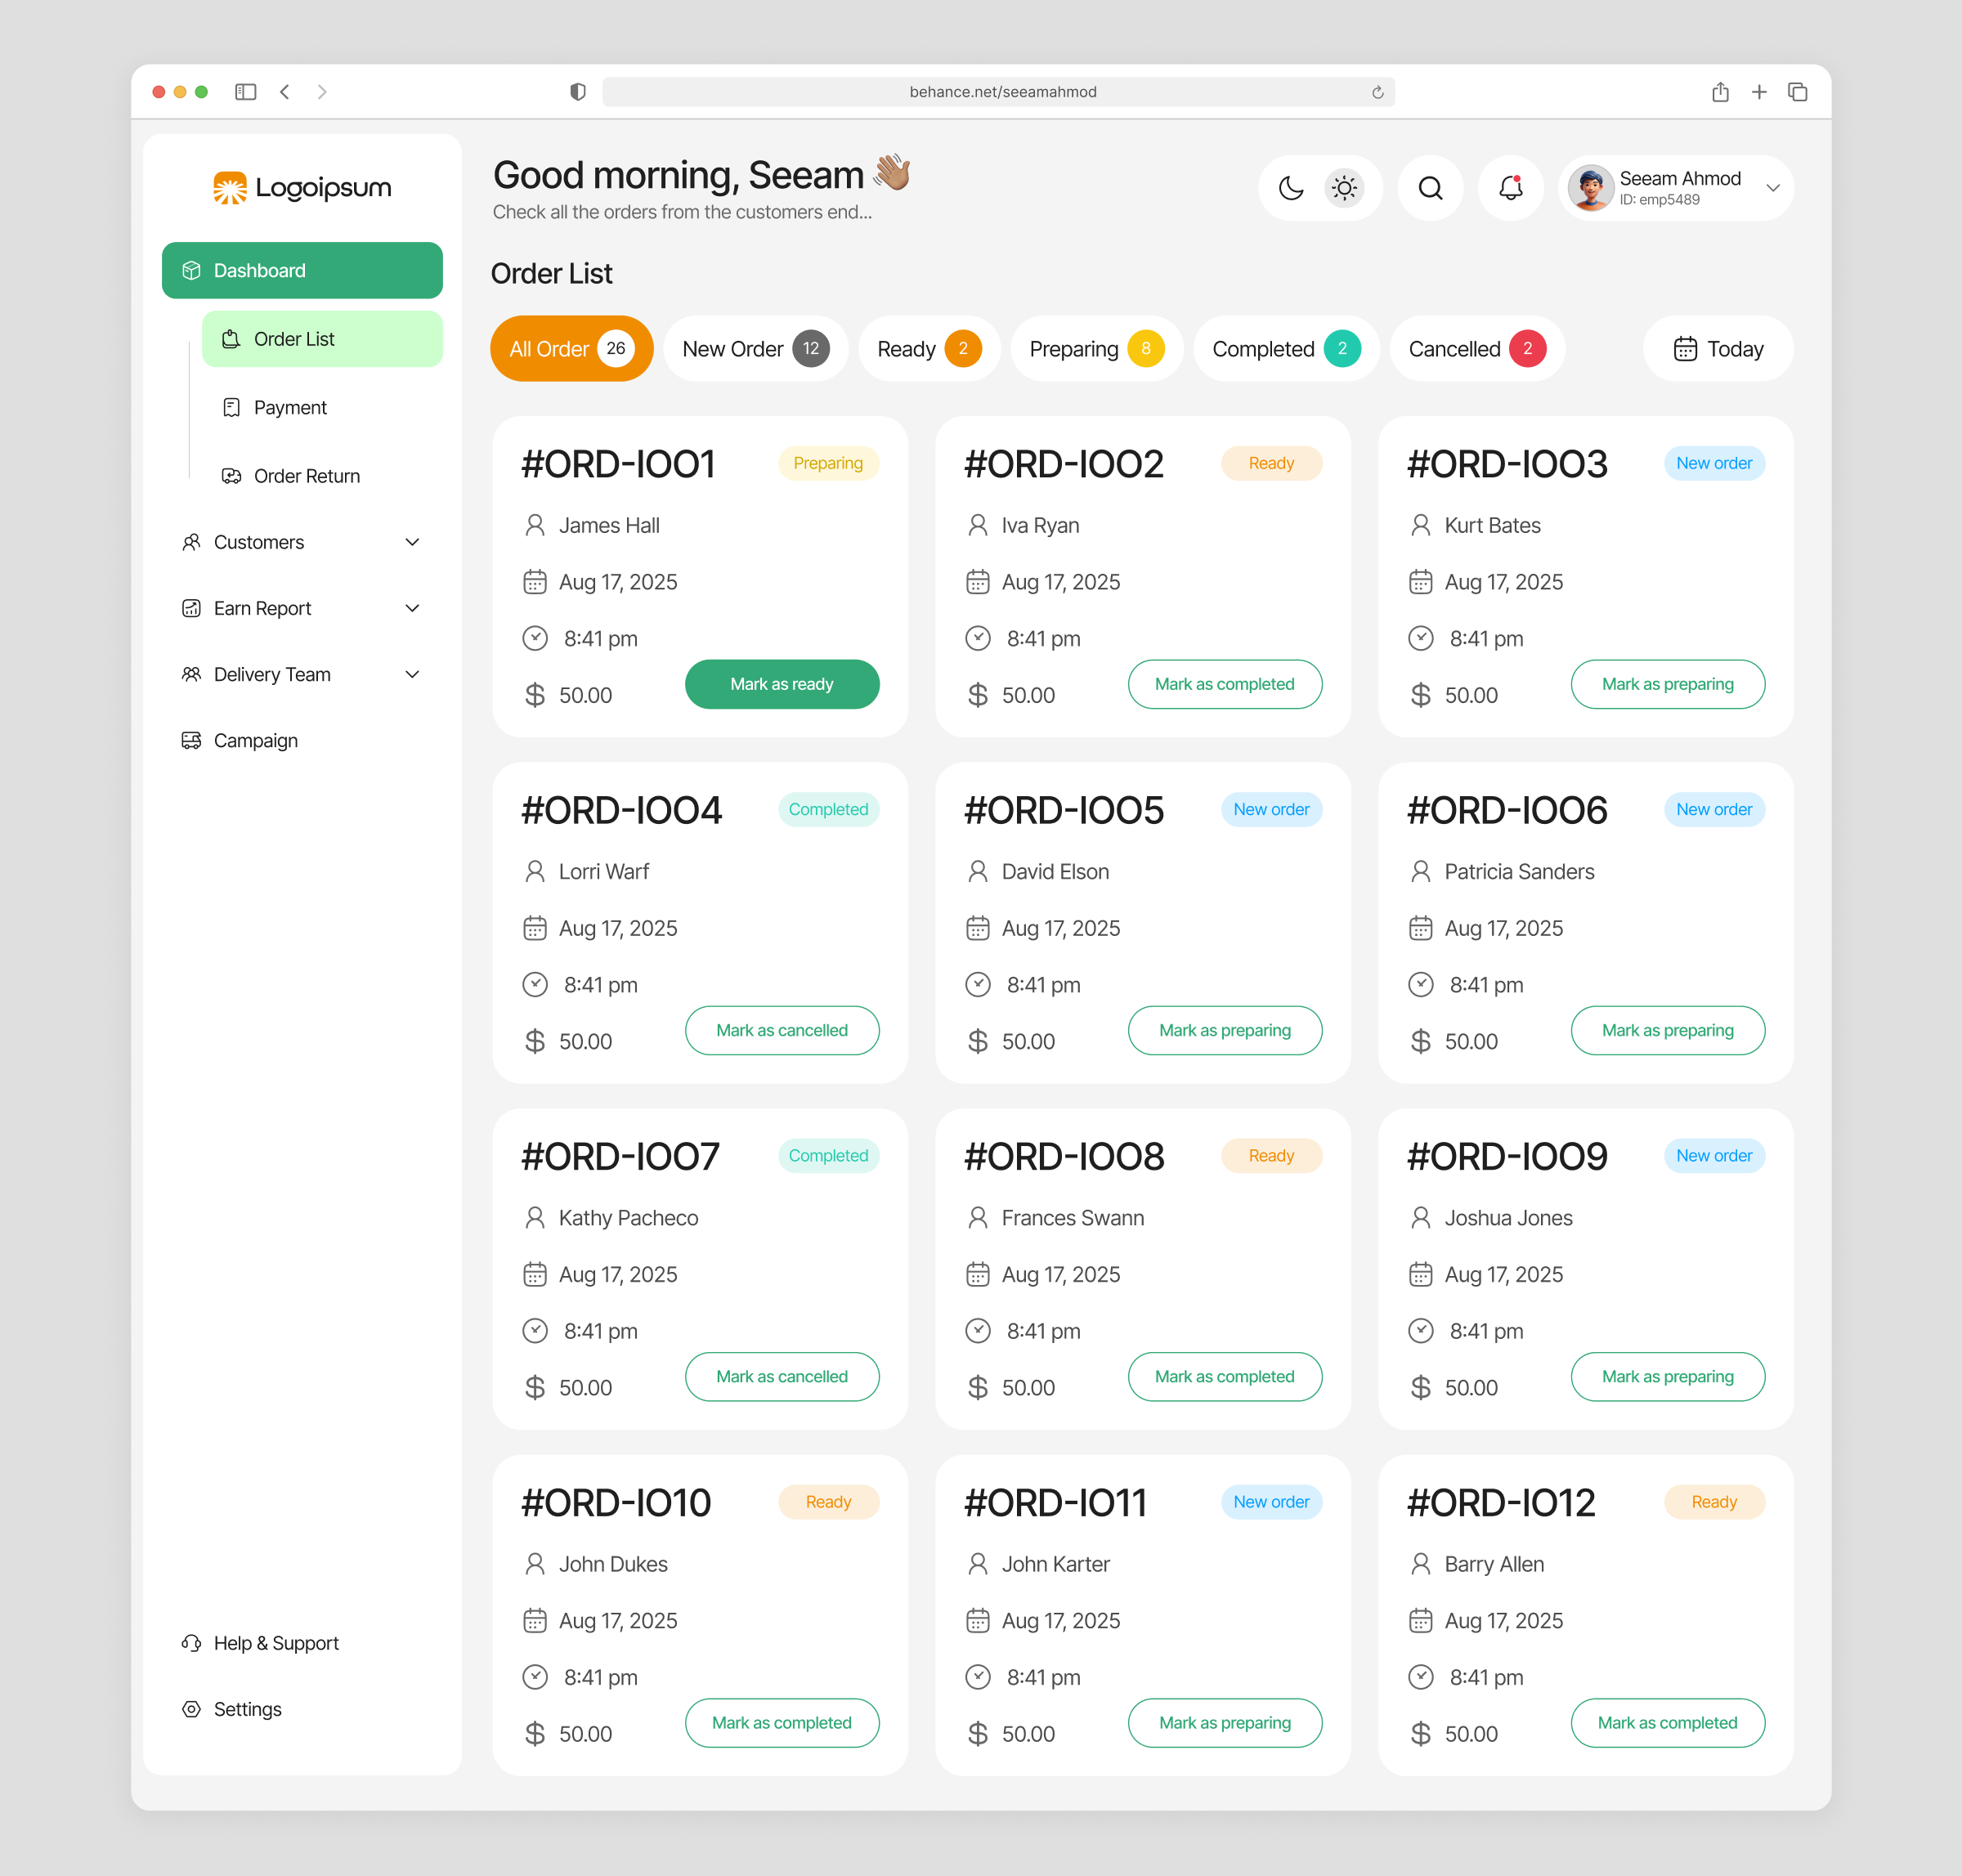Image resolution: width=1962 pixels, height=1876 pixels.
Task: Open the Campaign sidebar page
Action: [x=255, y=740]
